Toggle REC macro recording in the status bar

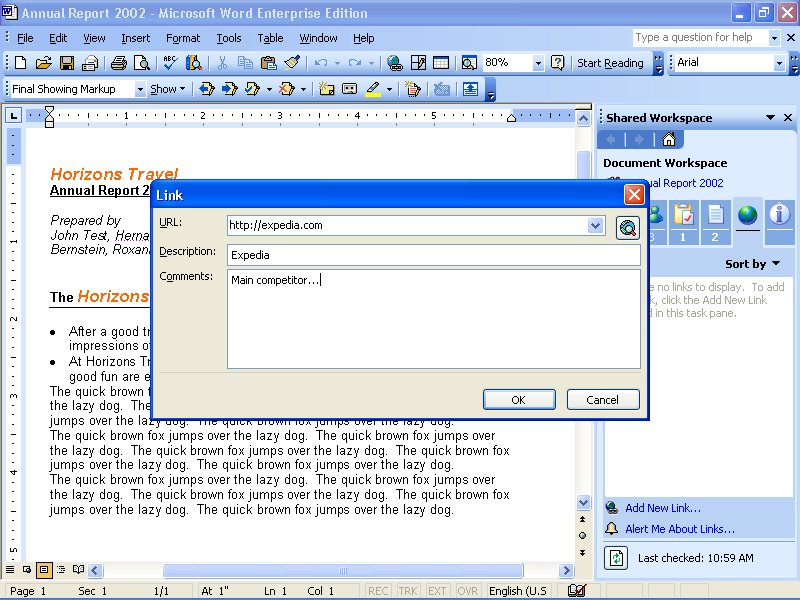pyautogui.click(x=379, y=591)
